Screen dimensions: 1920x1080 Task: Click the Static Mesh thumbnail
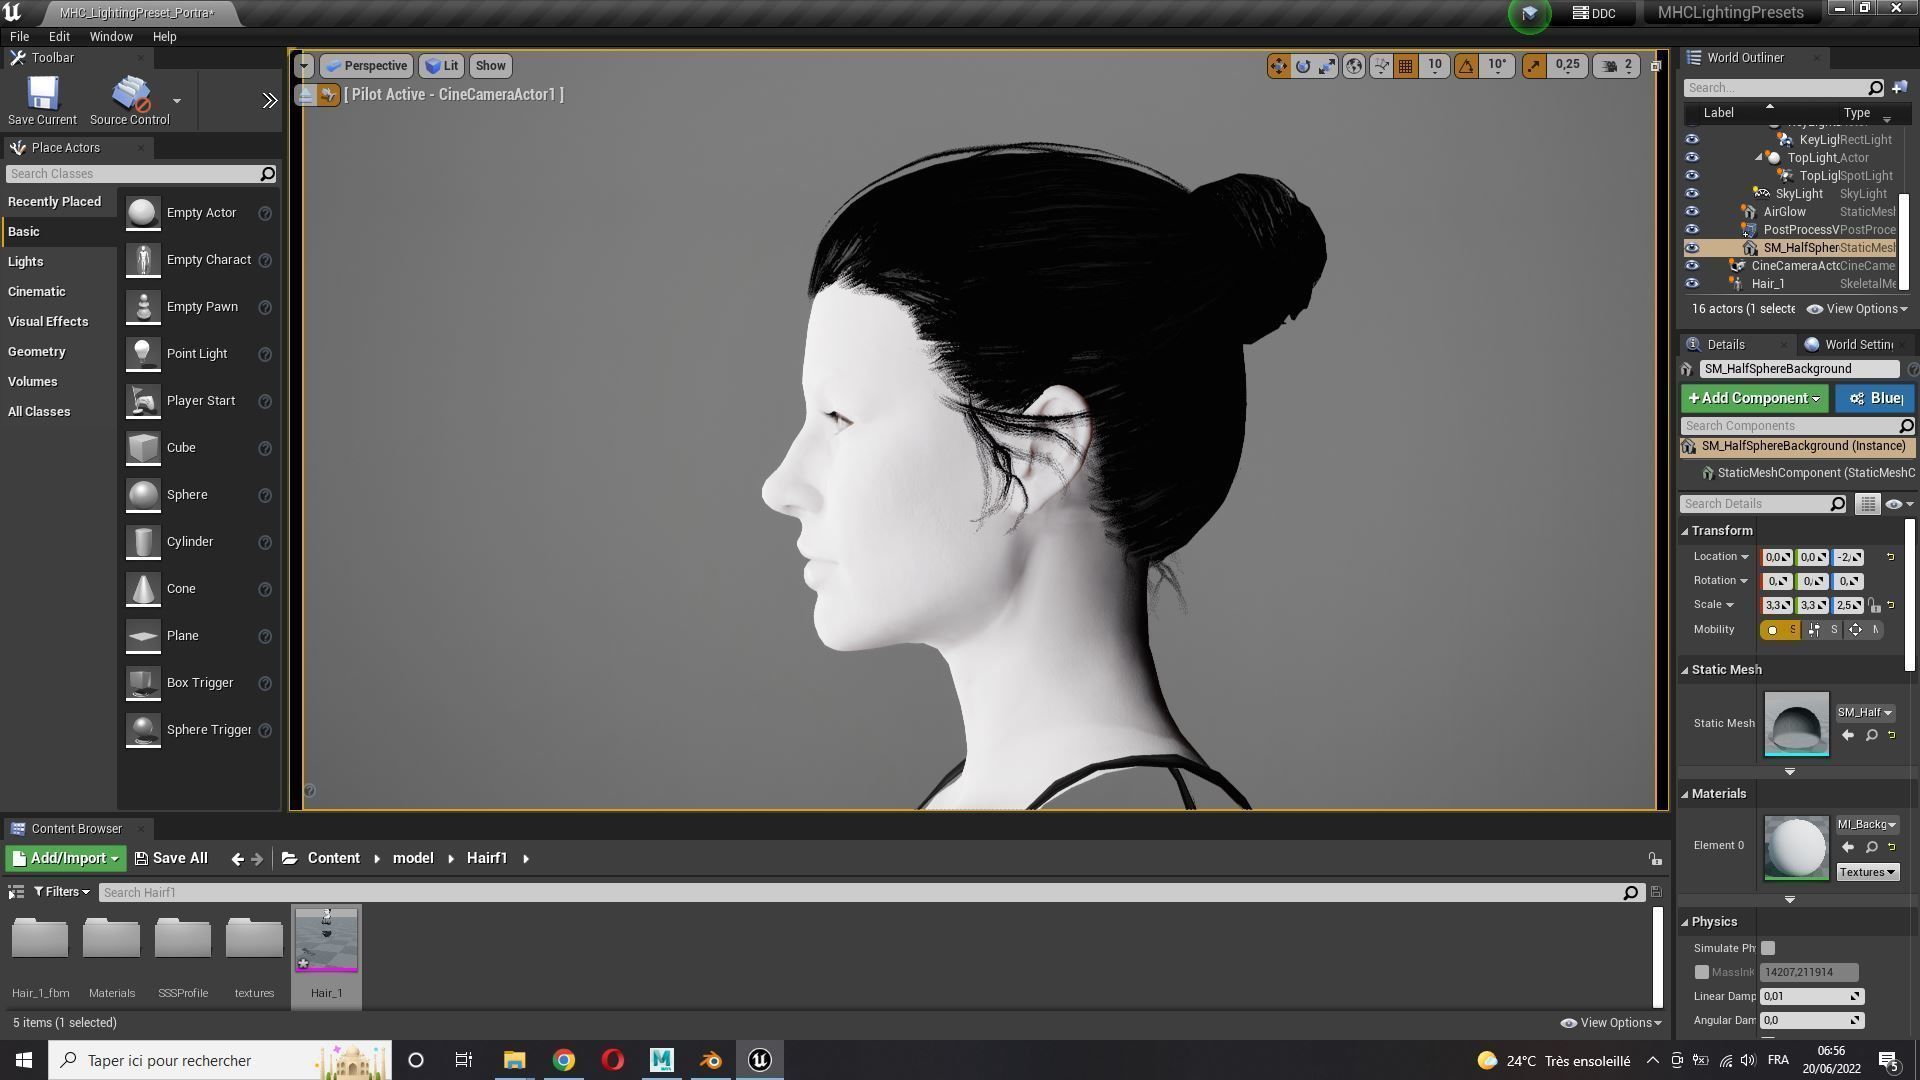click(x=1796, y=724)
